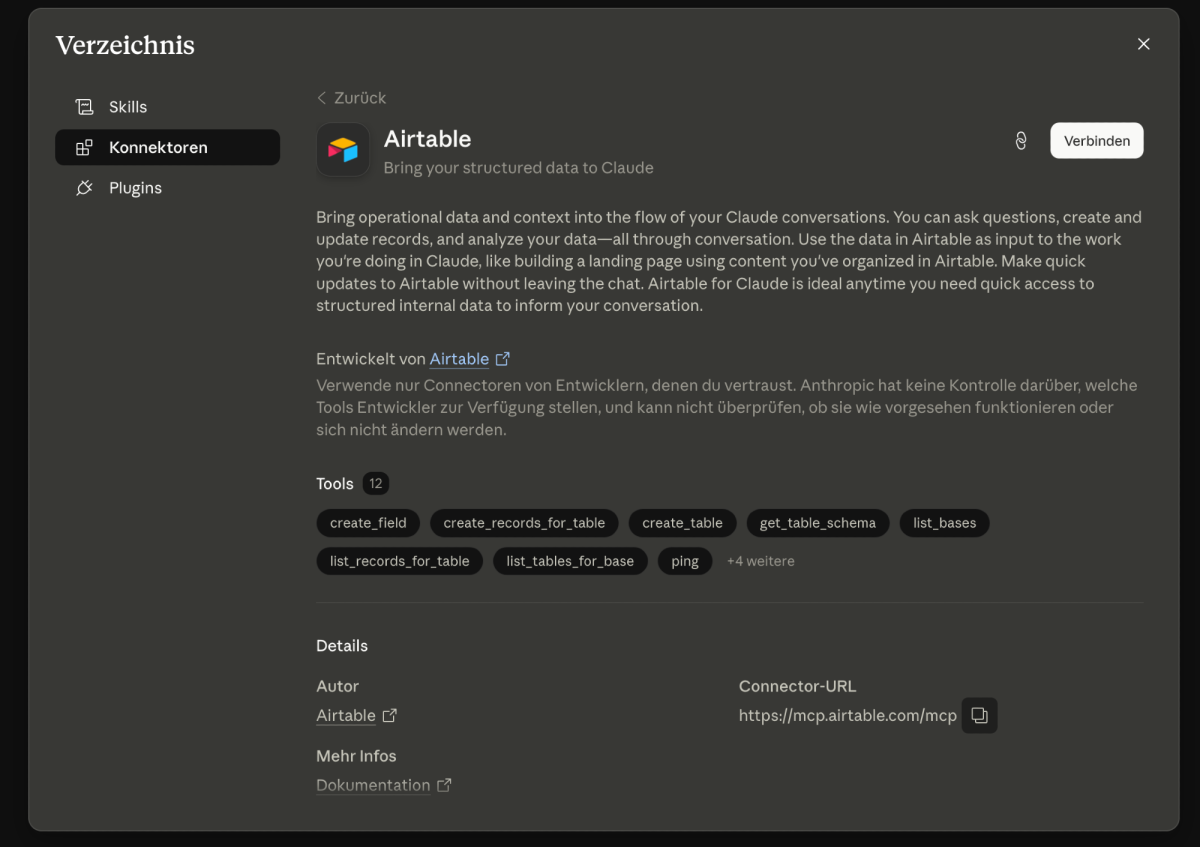Viewport: 1200px width, 847px height.
Task: Click the URL text https://mcp.airtable.com/mcp
Action: coord(848,716)
